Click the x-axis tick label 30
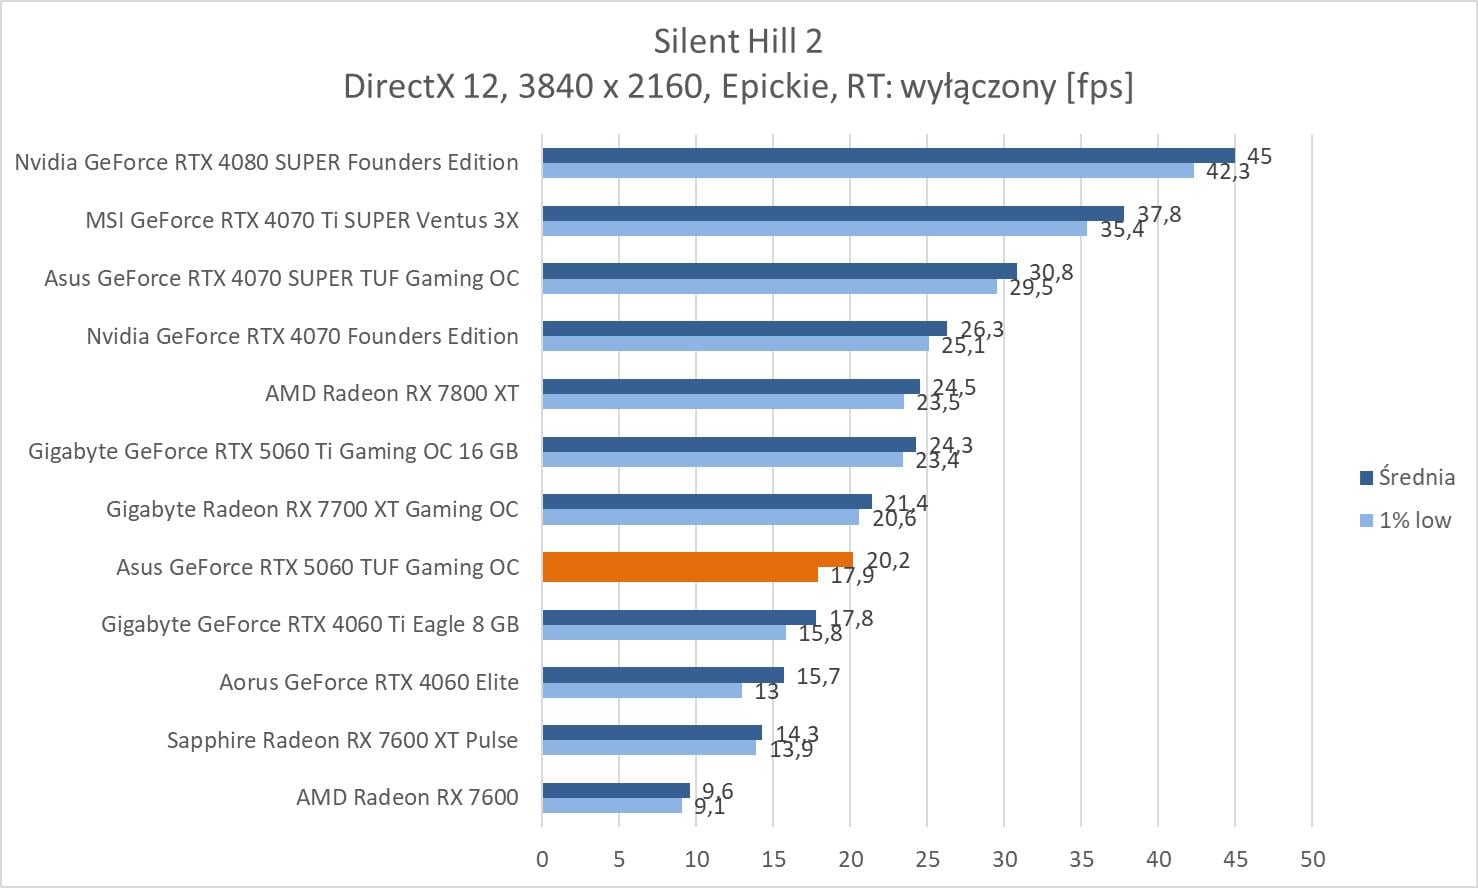This screenshot has width=1478, height=888. tap(1004, 858)
